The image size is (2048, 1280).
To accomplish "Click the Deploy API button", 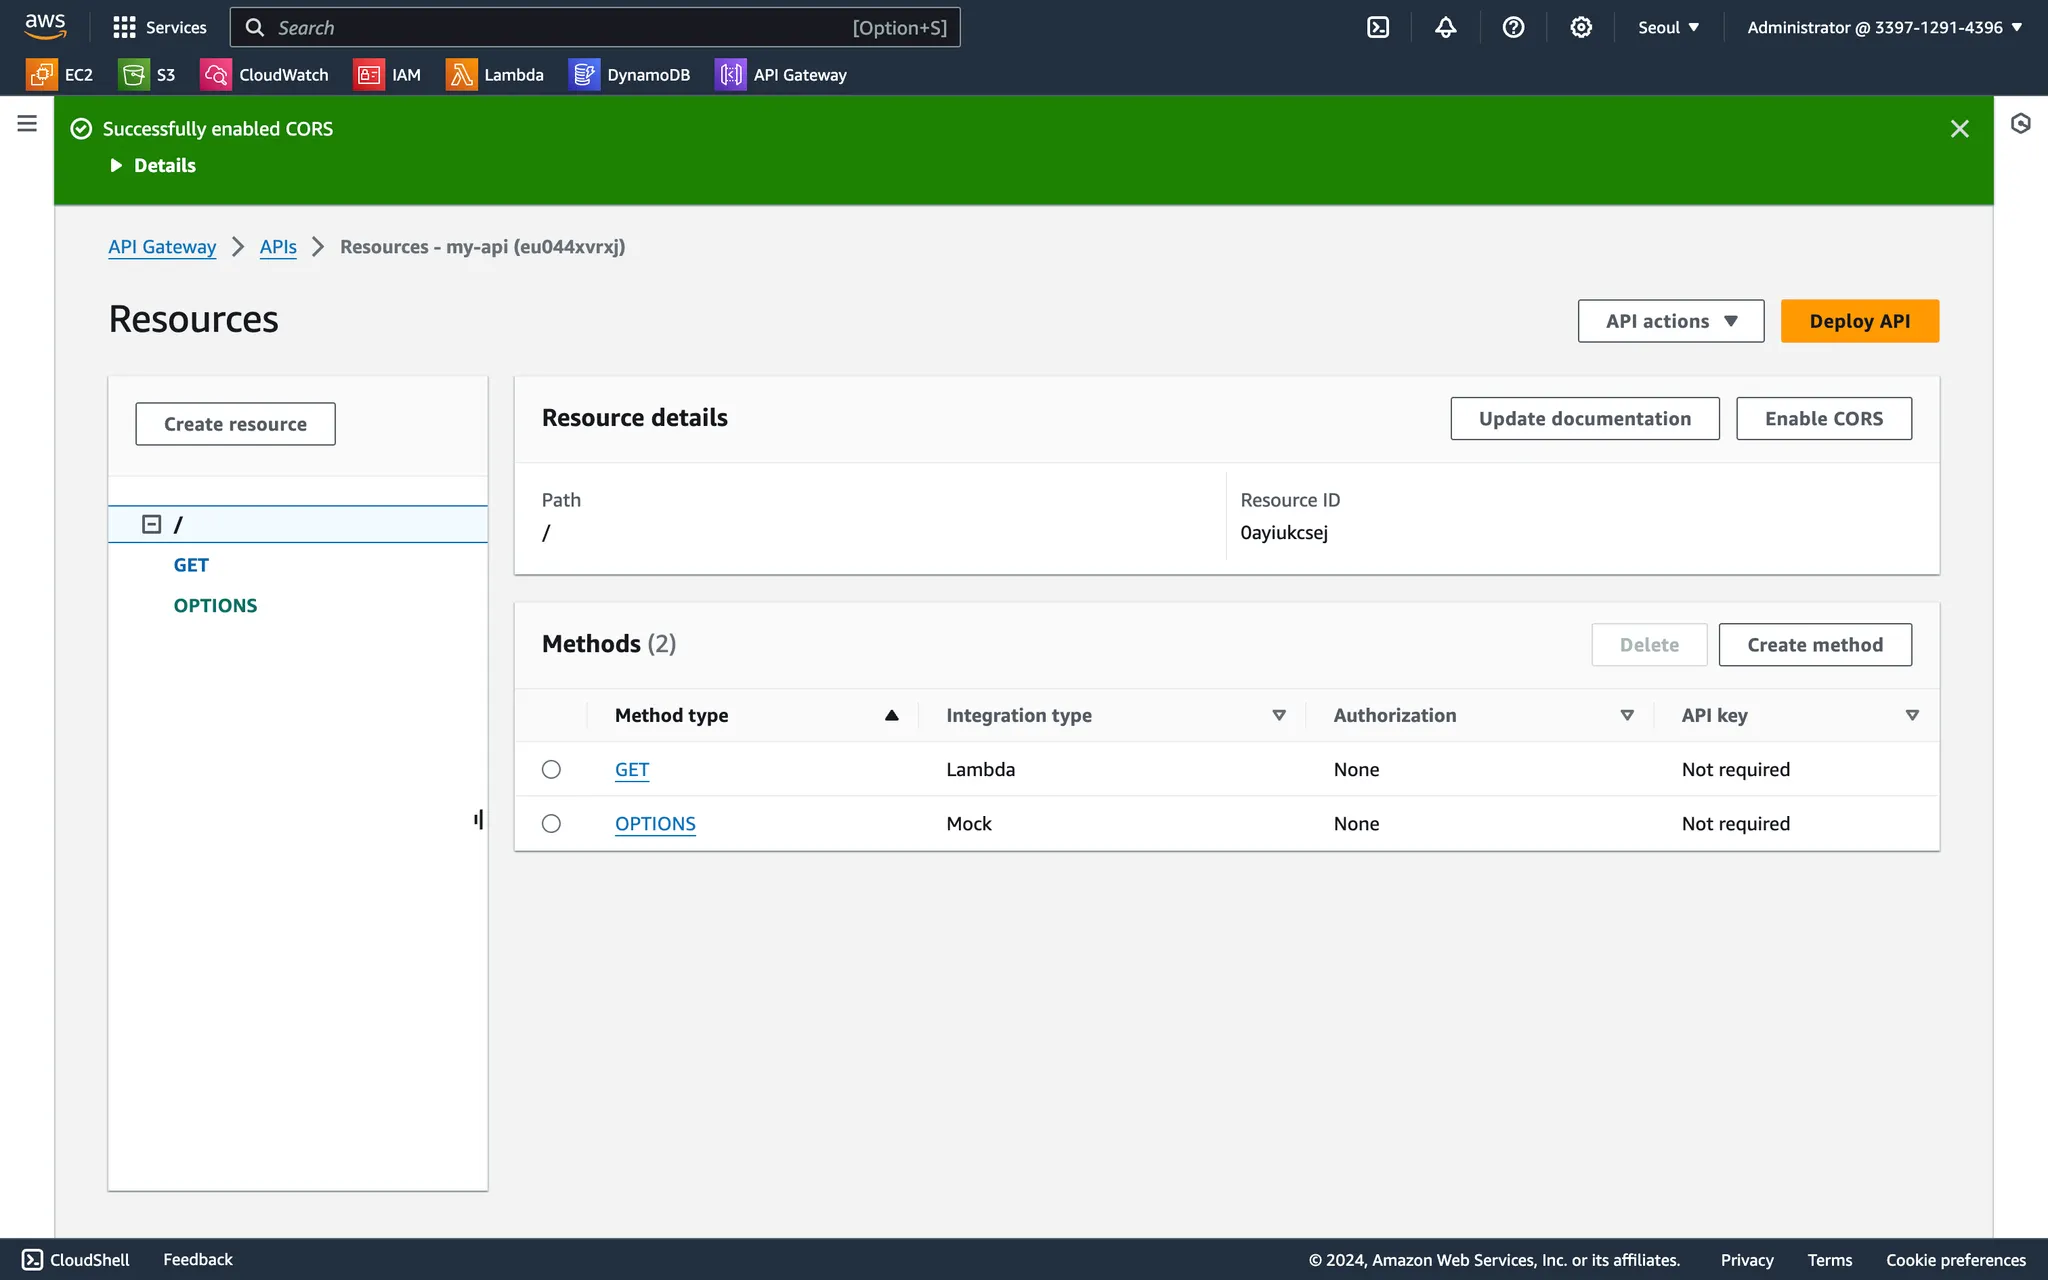I will (x=1859, y=321).
